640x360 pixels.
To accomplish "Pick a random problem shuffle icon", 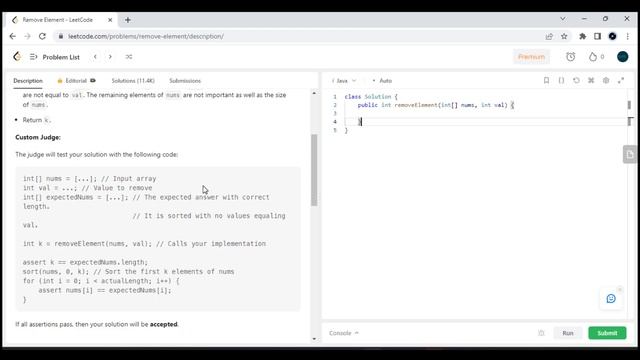I will 129,57.
